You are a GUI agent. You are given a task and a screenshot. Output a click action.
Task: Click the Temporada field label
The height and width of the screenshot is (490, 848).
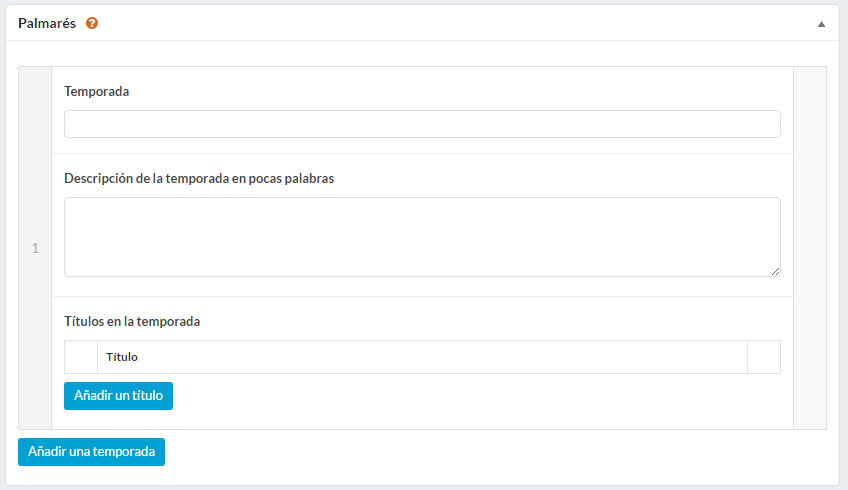tap(96, 91)
